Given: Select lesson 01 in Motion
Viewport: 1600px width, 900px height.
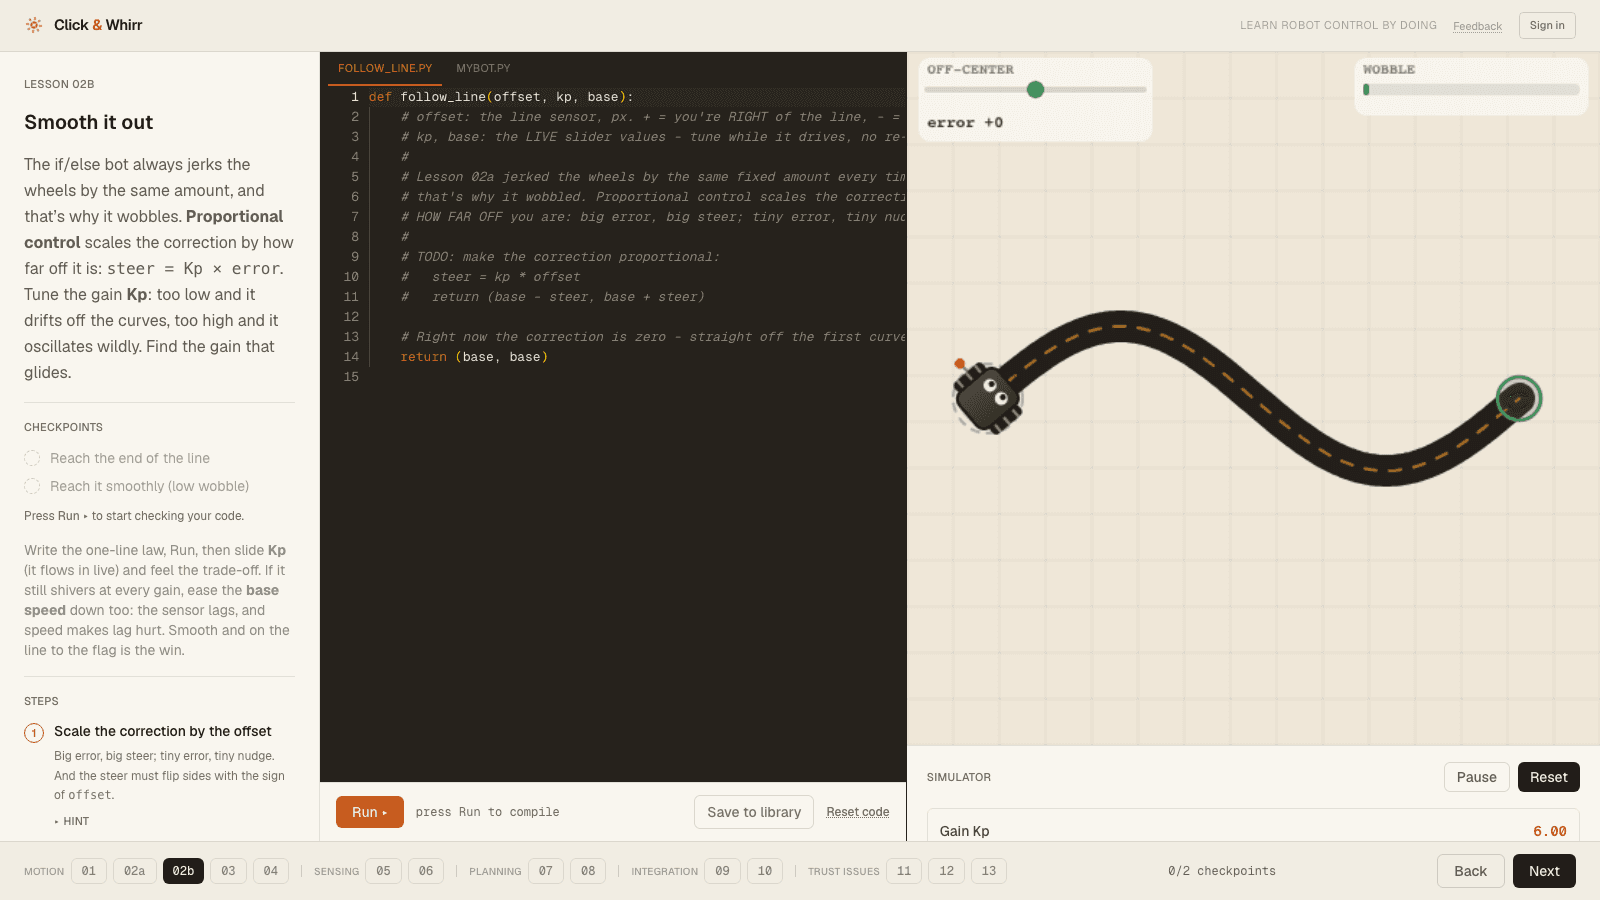Looking at the screenshot, I should pos(89,871).
